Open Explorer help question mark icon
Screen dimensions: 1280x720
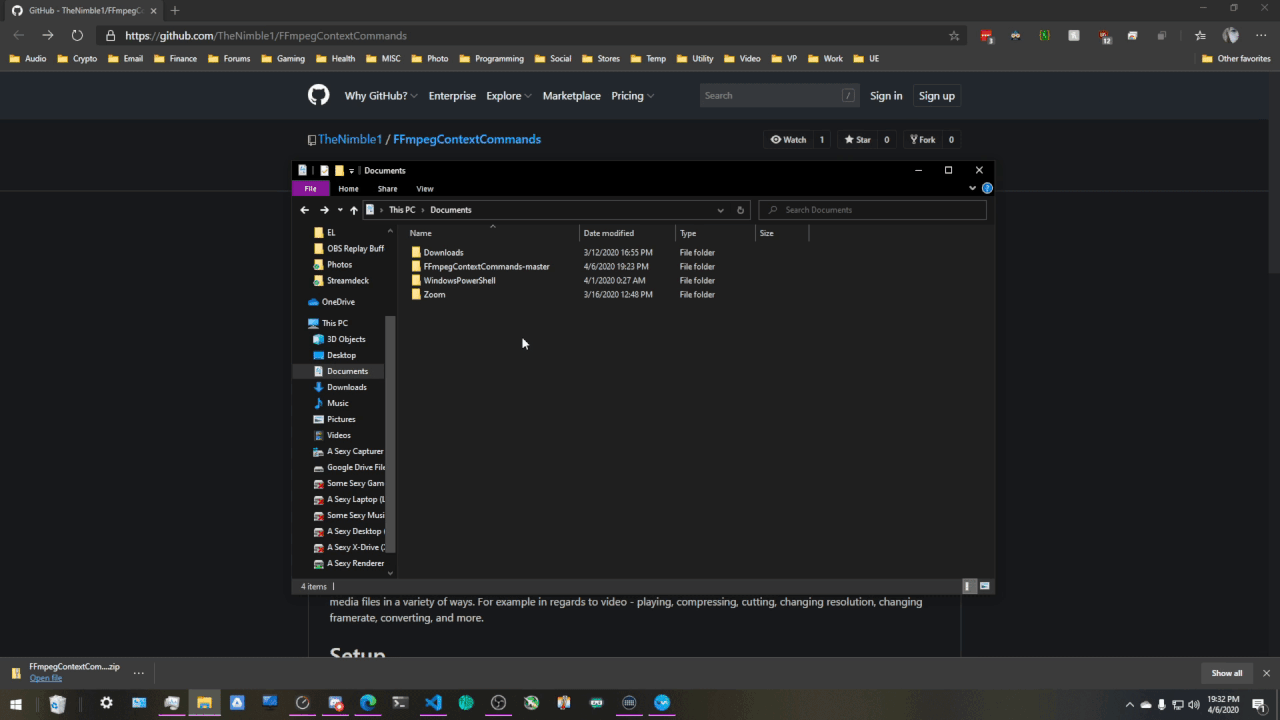tap(987, 188)
